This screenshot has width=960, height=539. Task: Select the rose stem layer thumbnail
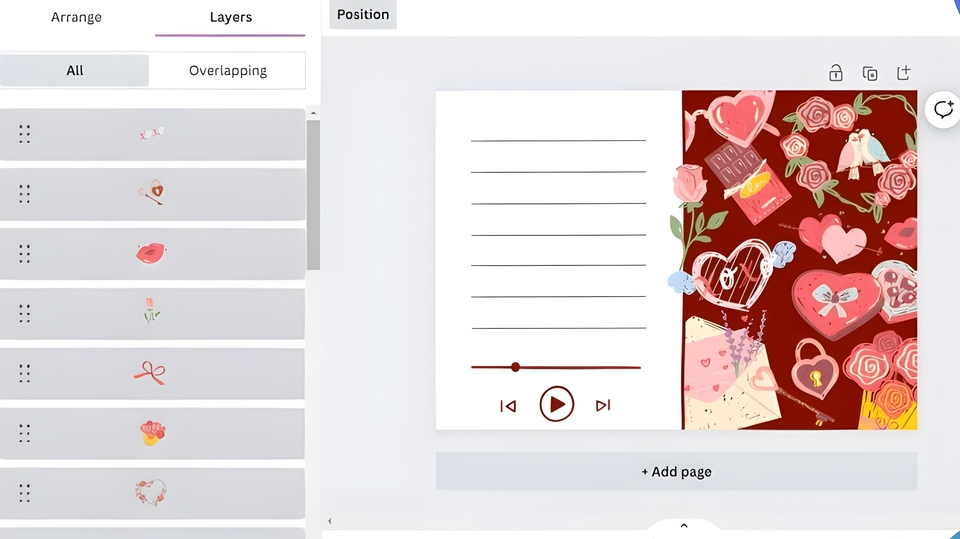[151, 311]
